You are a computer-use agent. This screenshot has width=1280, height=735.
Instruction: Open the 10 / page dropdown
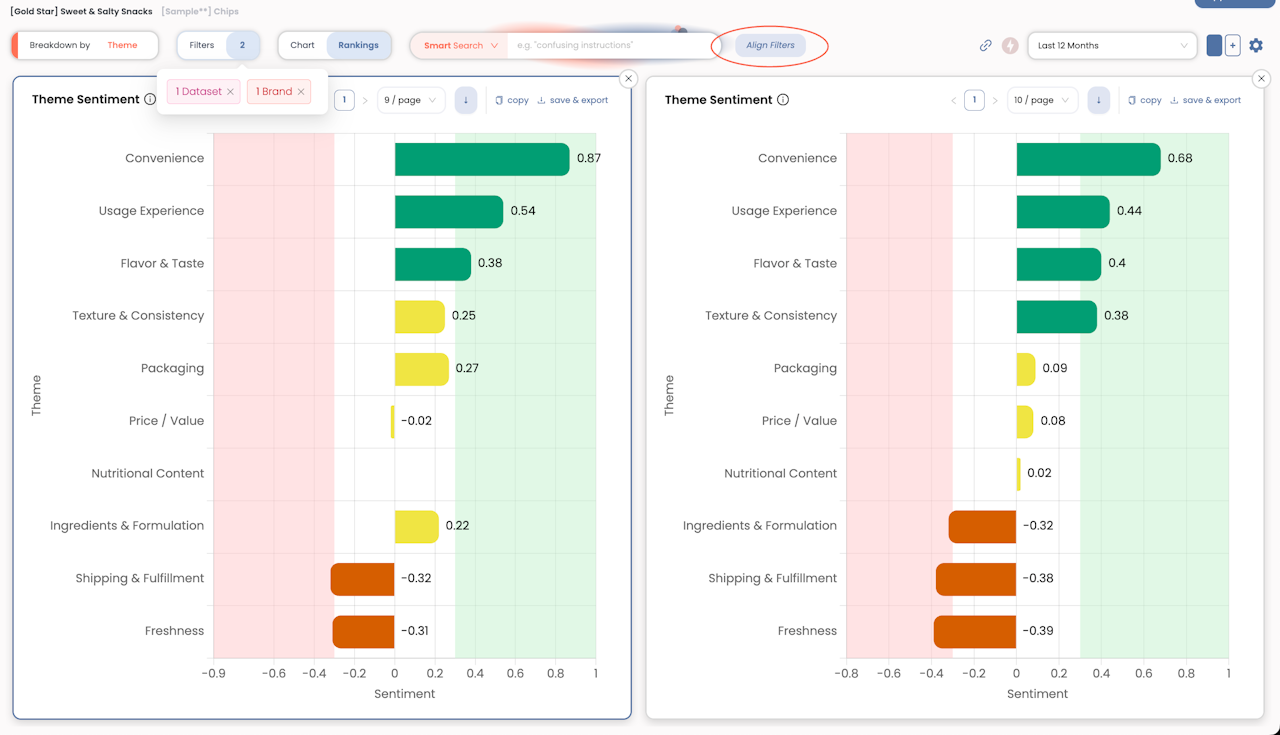tap(1041, 100)
